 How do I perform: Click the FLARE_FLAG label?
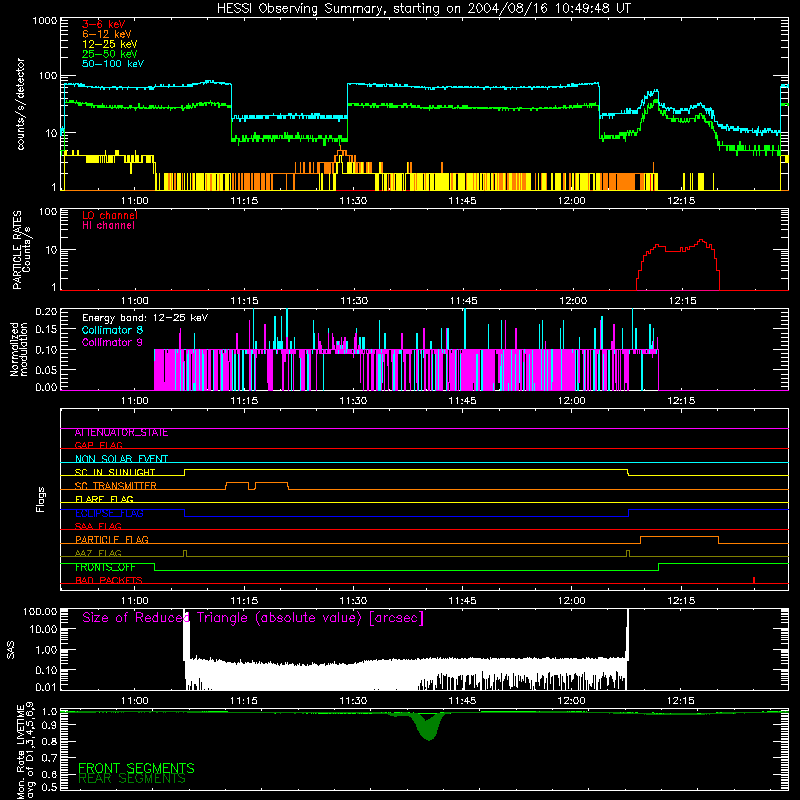(x=104, y=499)
